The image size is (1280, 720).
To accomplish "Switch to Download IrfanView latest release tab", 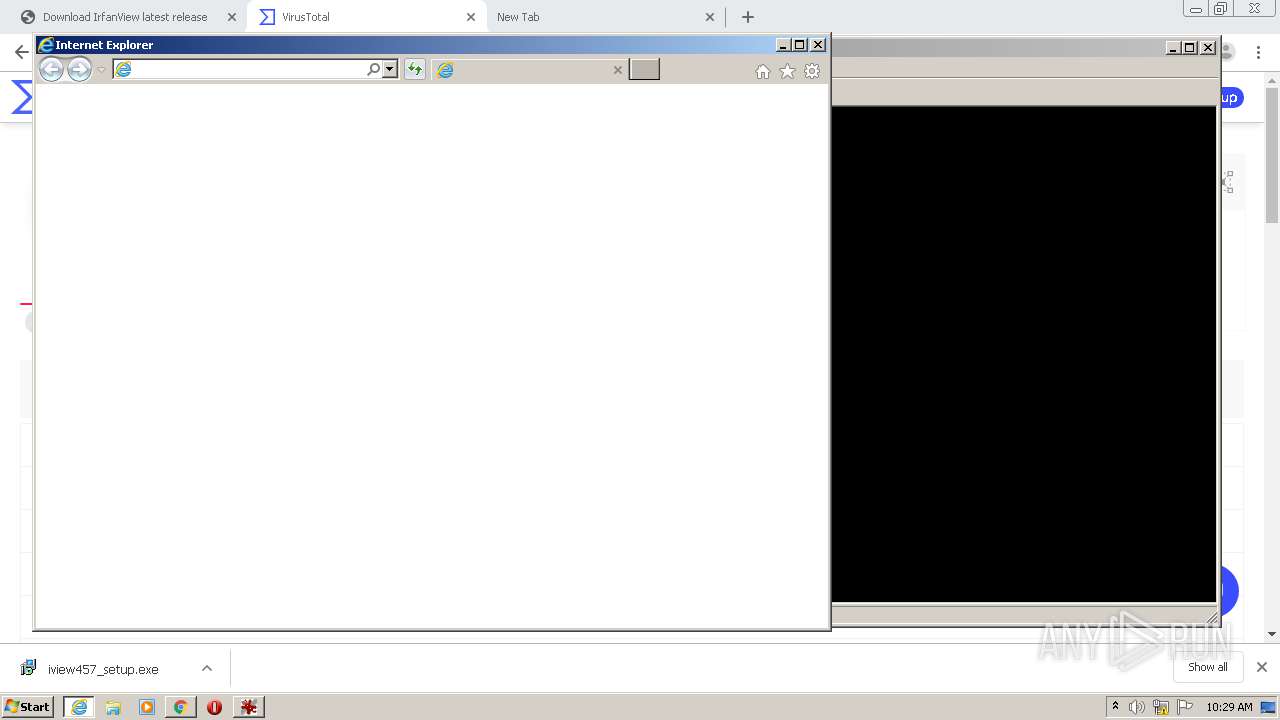I will point(125,17).
